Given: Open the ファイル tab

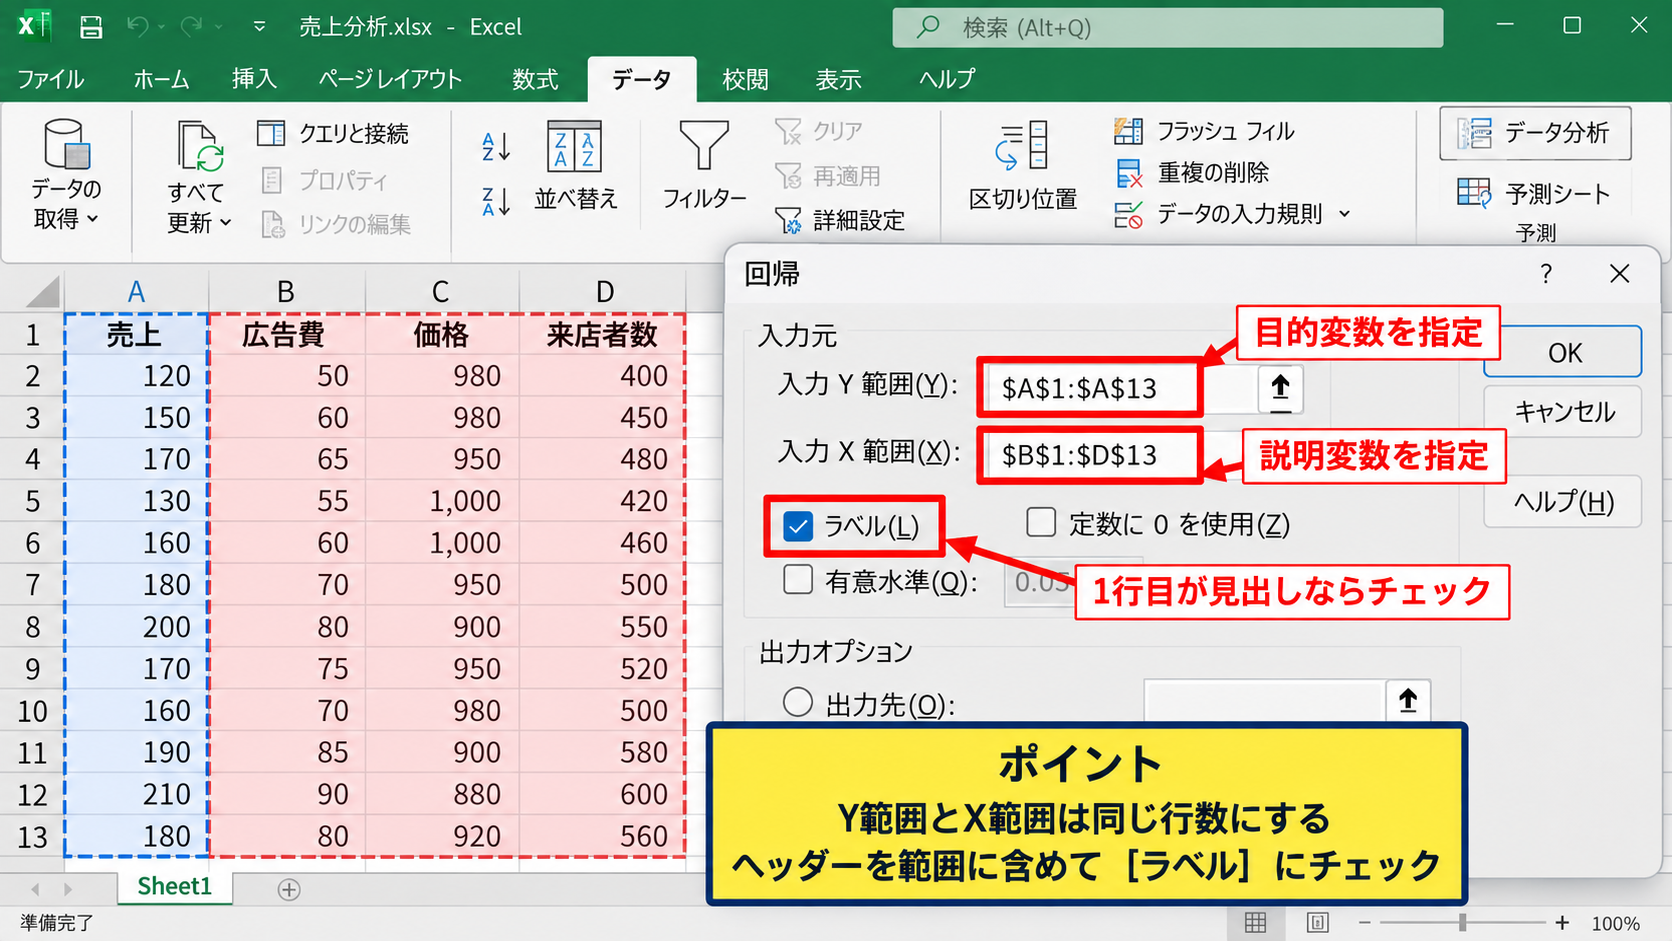Looking at the screenshot, I should 51,79.
